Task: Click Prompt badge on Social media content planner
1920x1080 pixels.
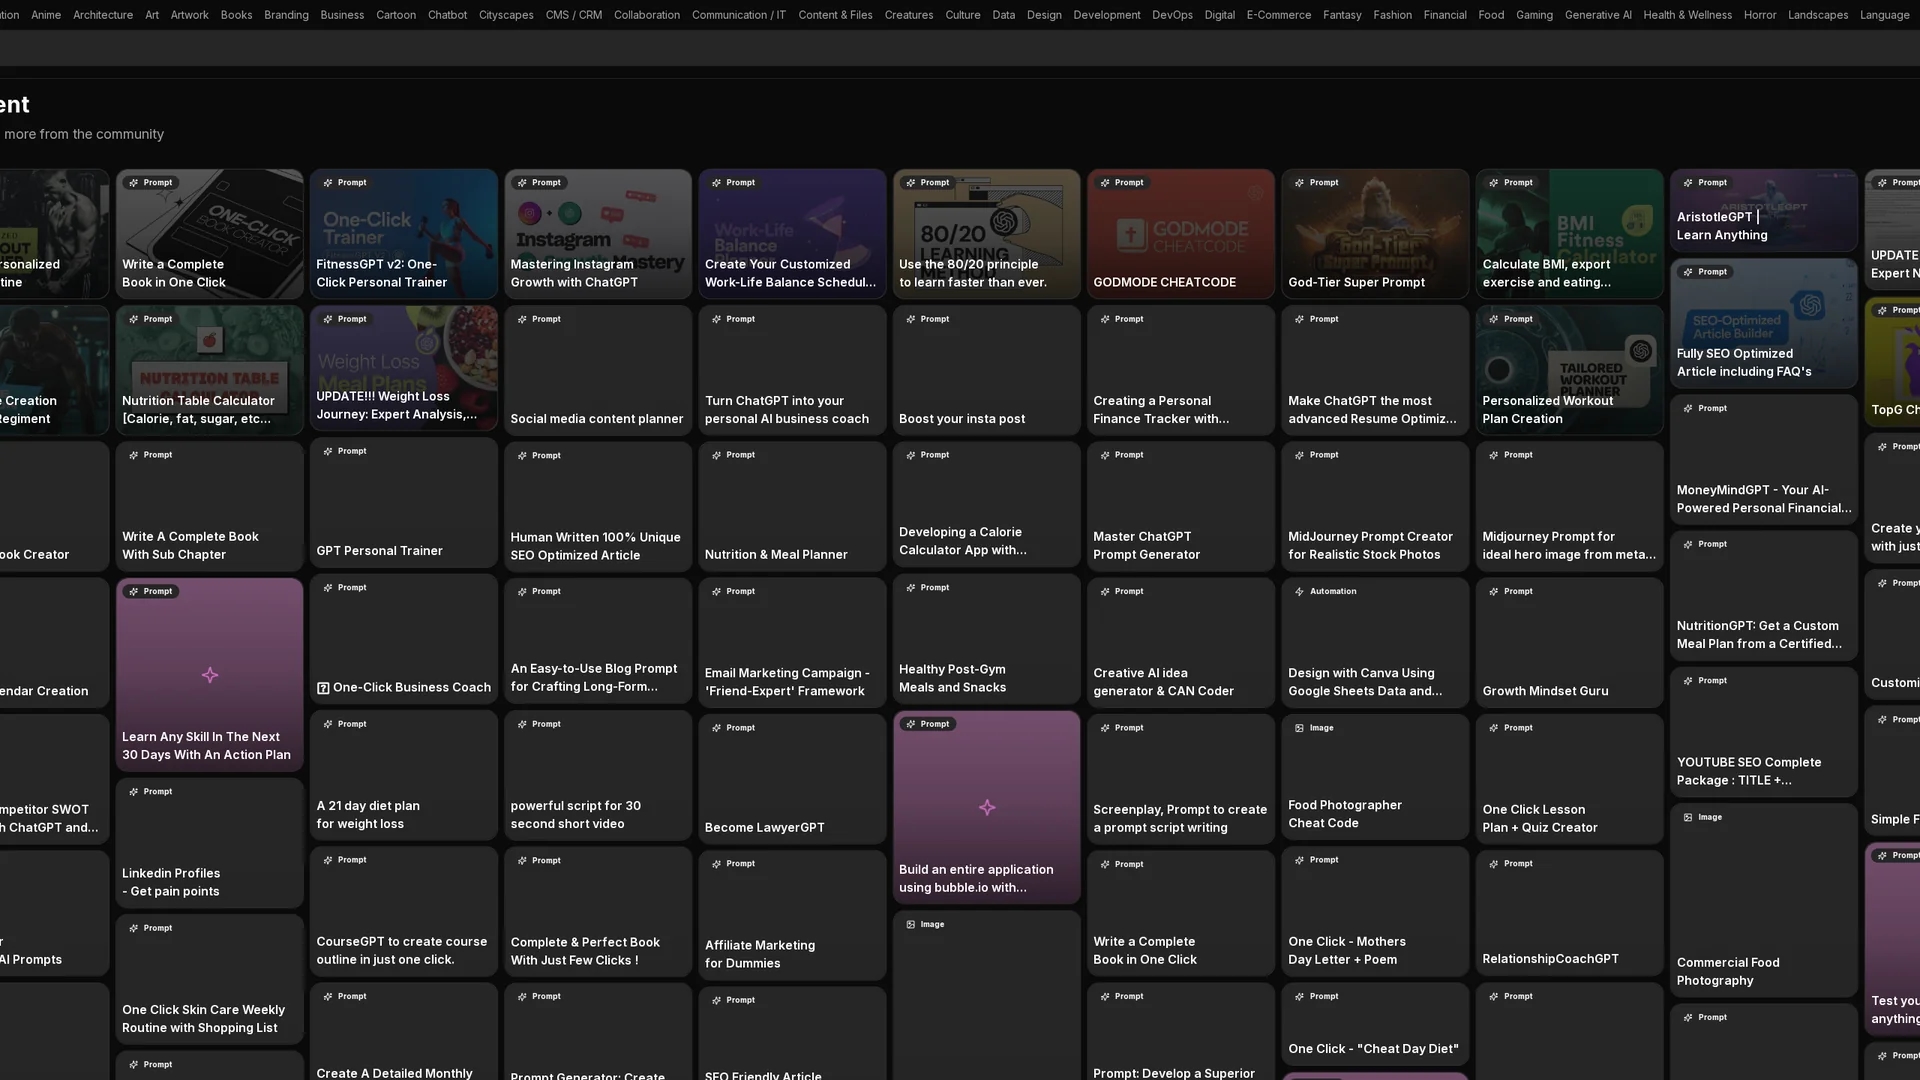Action: click(x=538, y=320)
